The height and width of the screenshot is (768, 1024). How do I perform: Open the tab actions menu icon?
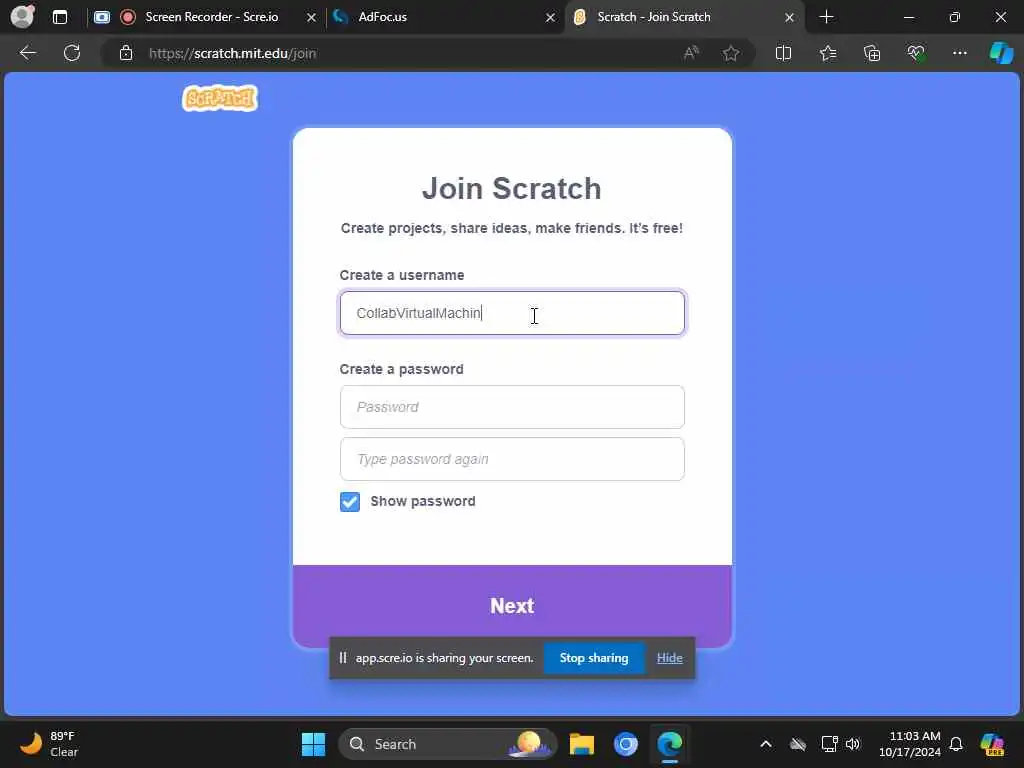[x=59, y=17]
